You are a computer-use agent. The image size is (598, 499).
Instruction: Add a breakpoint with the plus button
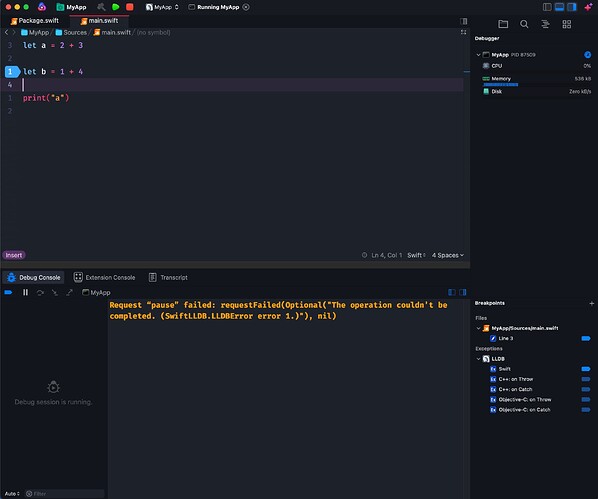pyautogui.click(x=592, y=303)
